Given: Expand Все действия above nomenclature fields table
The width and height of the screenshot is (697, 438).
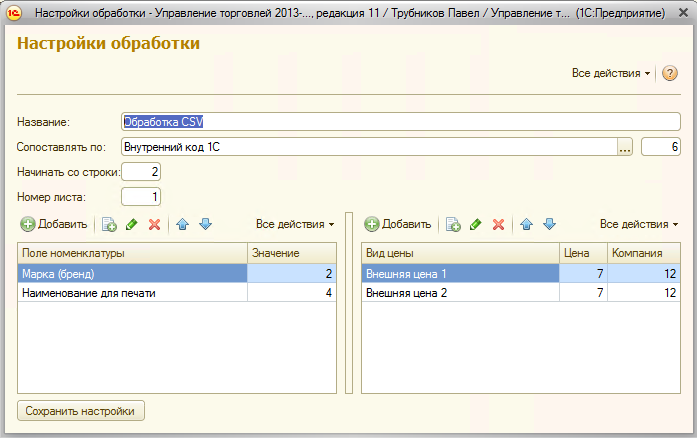Looking at the screenshot, I should pyautogui.click(x=295, y=225).
